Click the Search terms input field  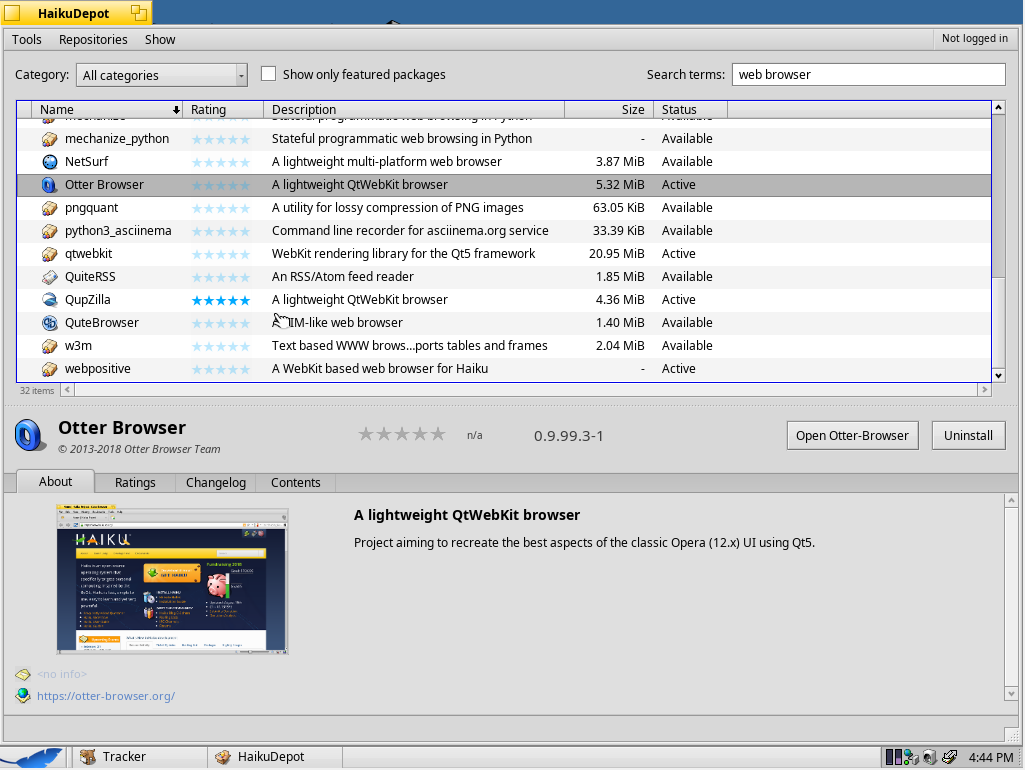(869, 75)
